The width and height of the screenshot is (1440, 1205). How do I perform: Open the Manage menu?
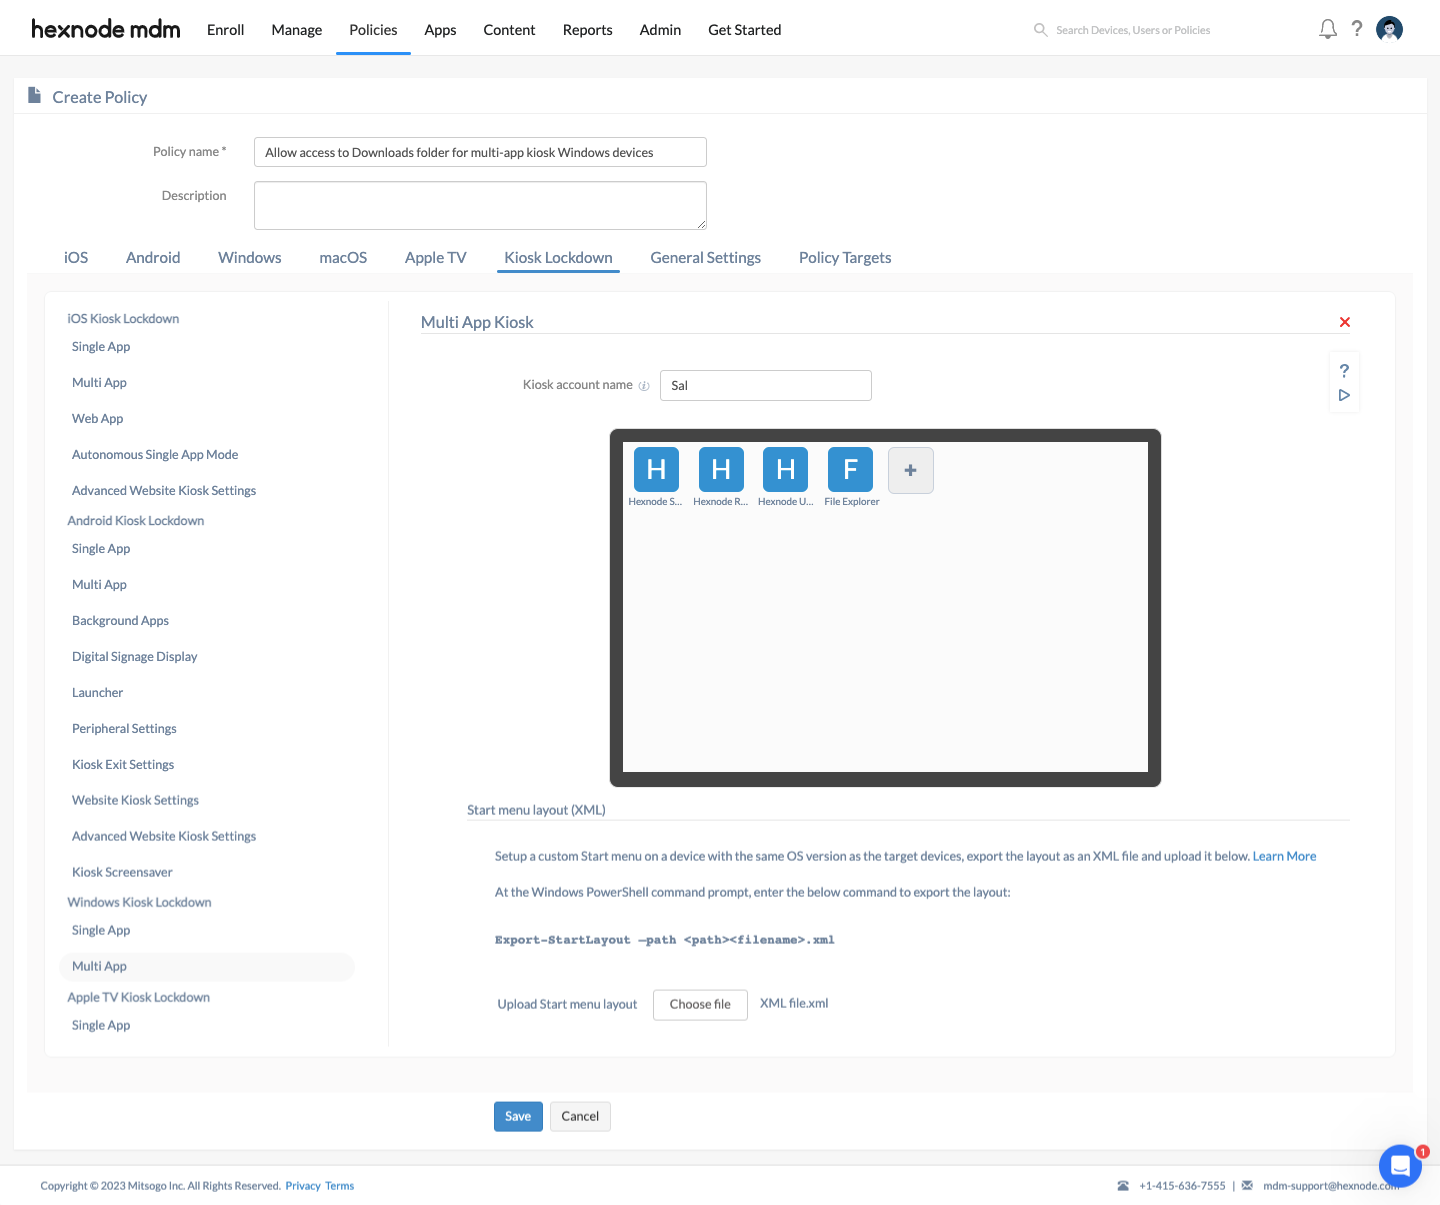(x=297, y=30)
